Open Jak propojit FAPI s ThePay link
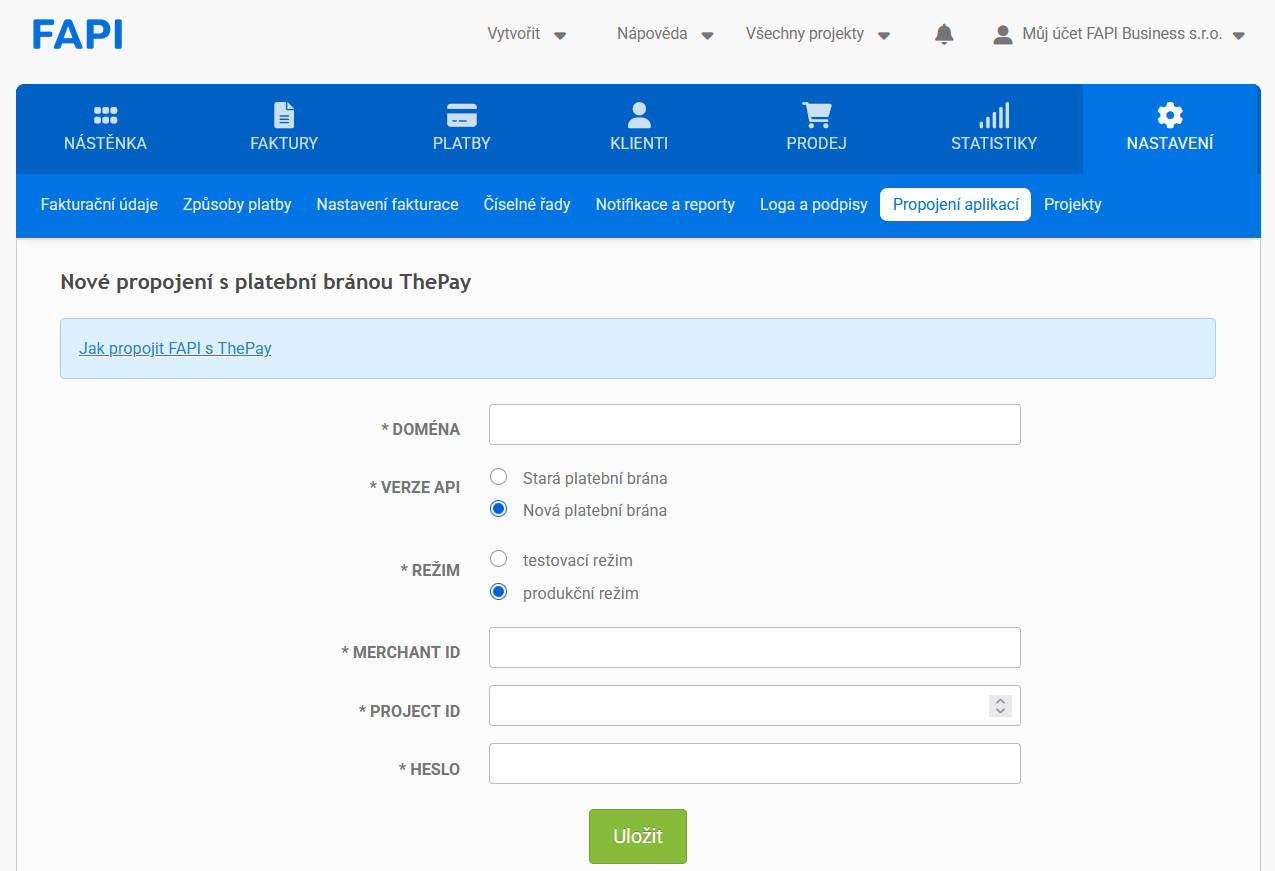The height and width of the screenshot is (871, 1275). 175,348
